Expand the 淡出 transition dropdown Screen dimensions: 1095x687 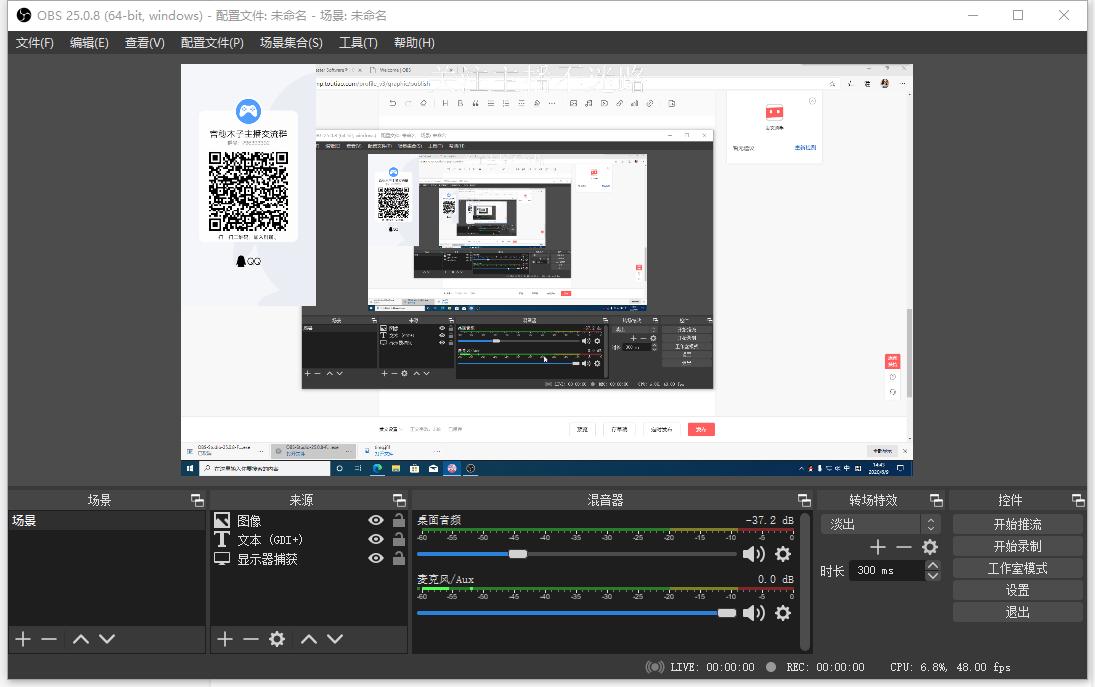pos(931,524)
